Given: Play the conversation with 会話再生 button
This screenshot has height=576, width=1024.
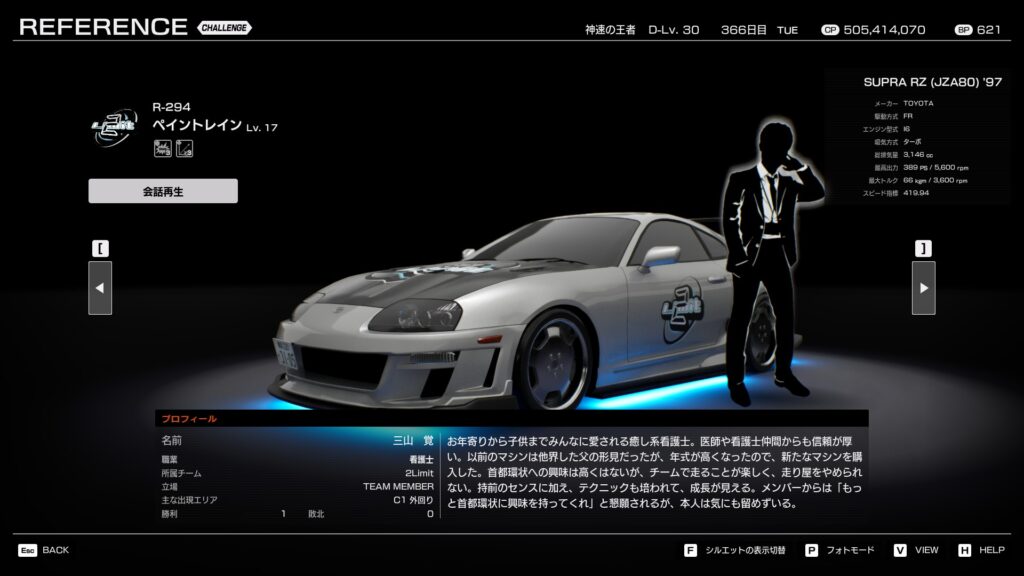Looking at the screenshot, I should click(x=163, y=191).
